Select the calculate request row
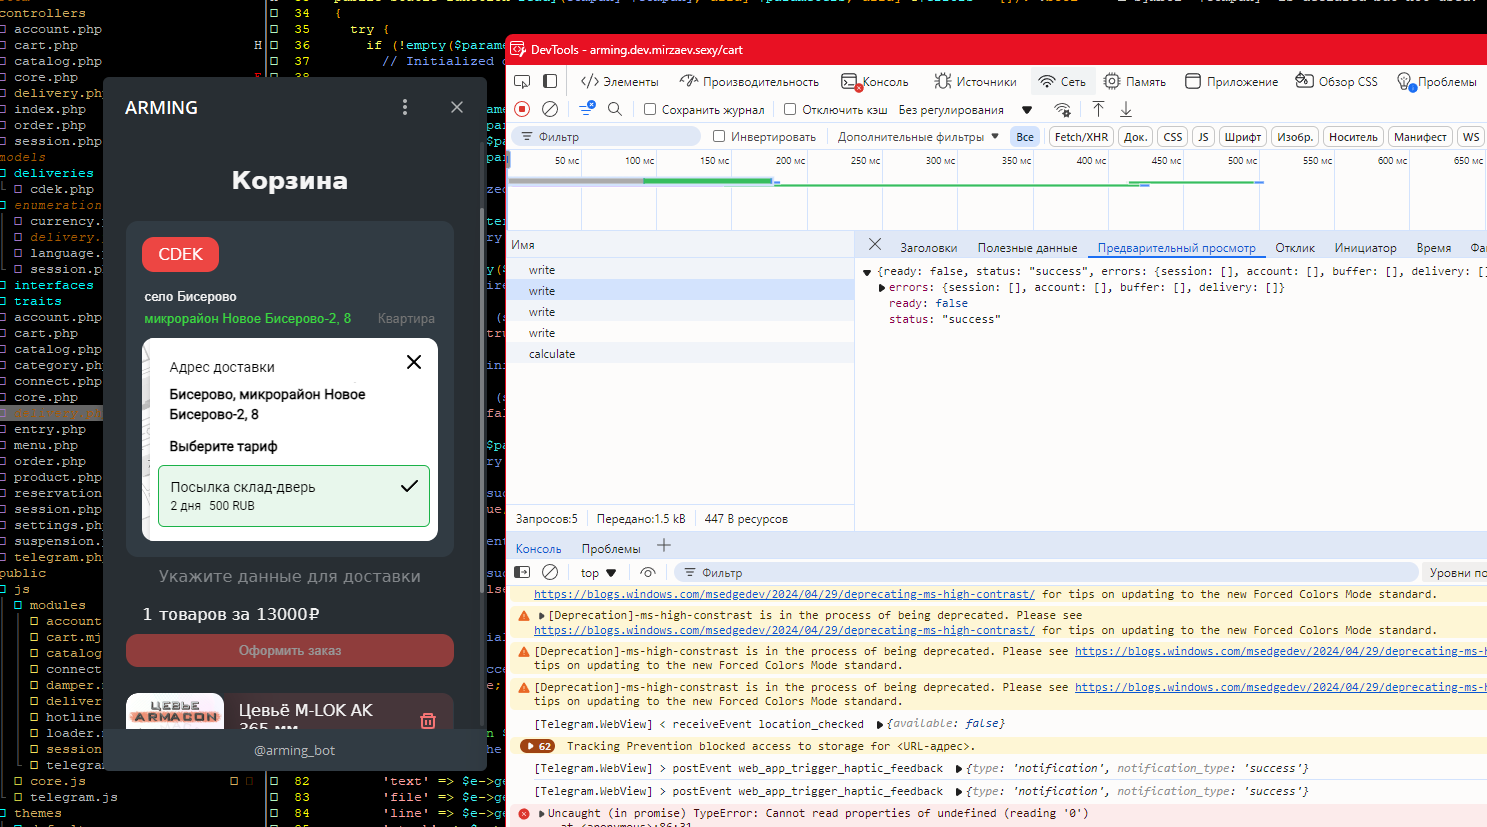This screenshot has width=1487, height=827. click(x=680, y=353)
